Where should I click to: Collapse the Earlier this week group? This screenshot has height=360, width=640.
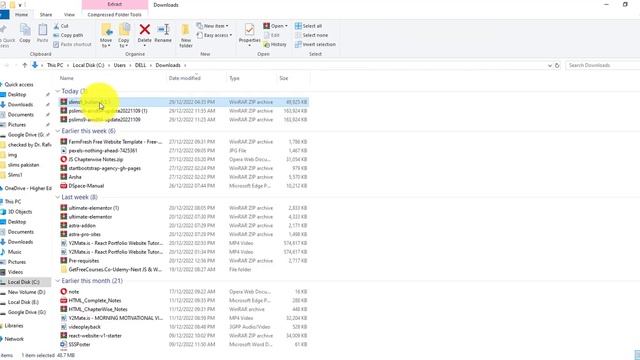pyautogui.click(x=58, y=131)
